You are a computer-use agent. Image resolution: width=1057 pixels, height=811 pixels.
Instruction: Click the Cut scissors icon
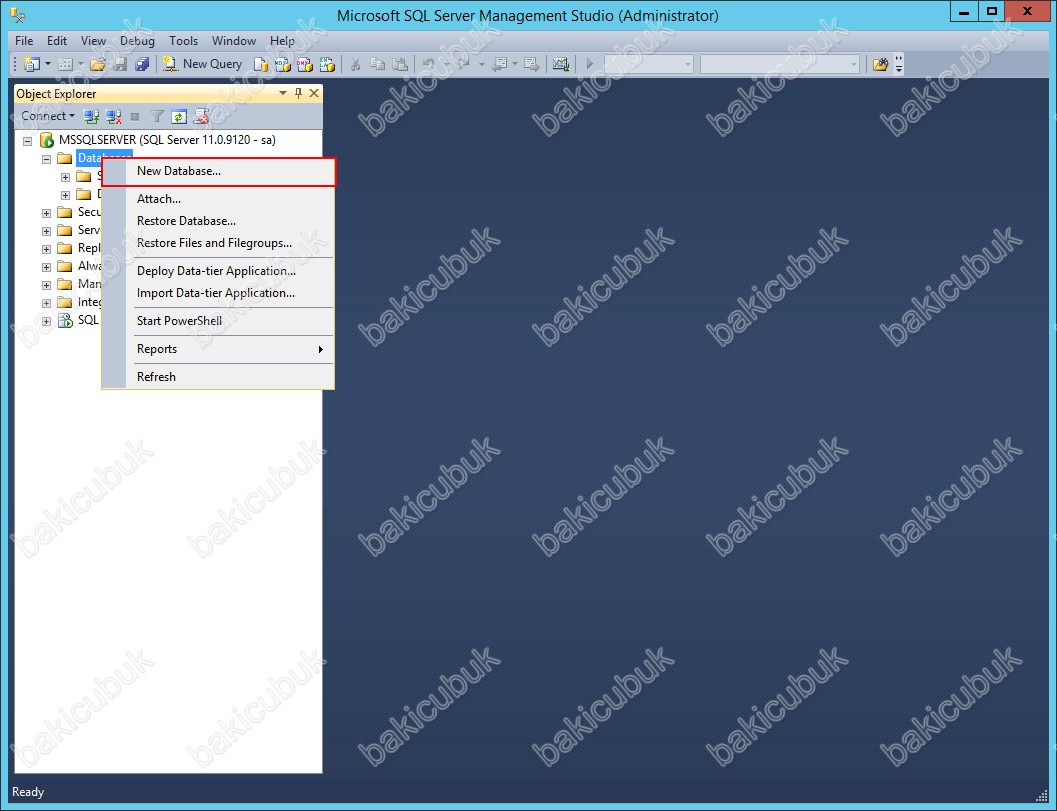(355, 64)
